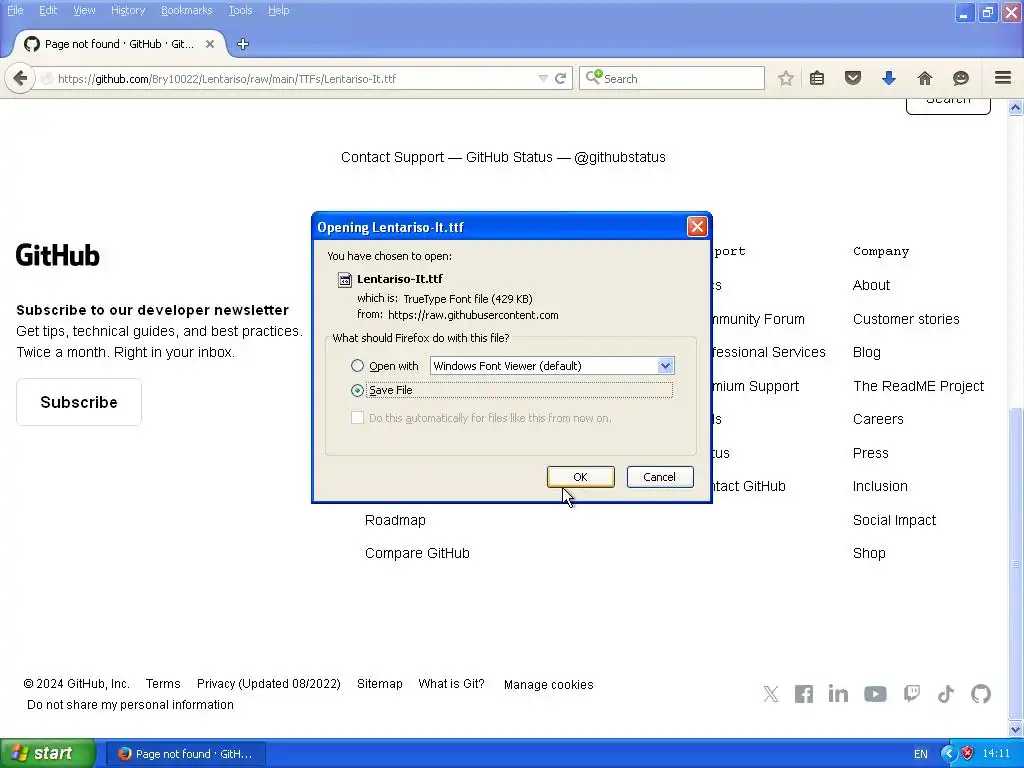Open the Help menu
This screenshot has width=1024, height=768.
(278, 10)
